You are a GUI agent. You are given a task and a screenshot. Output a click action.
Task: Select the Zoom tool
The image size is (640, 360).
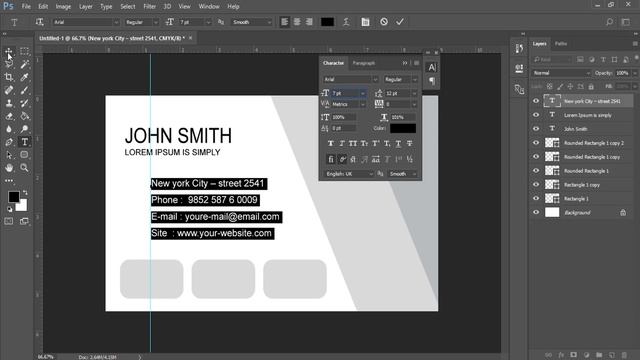click(24, 168)
